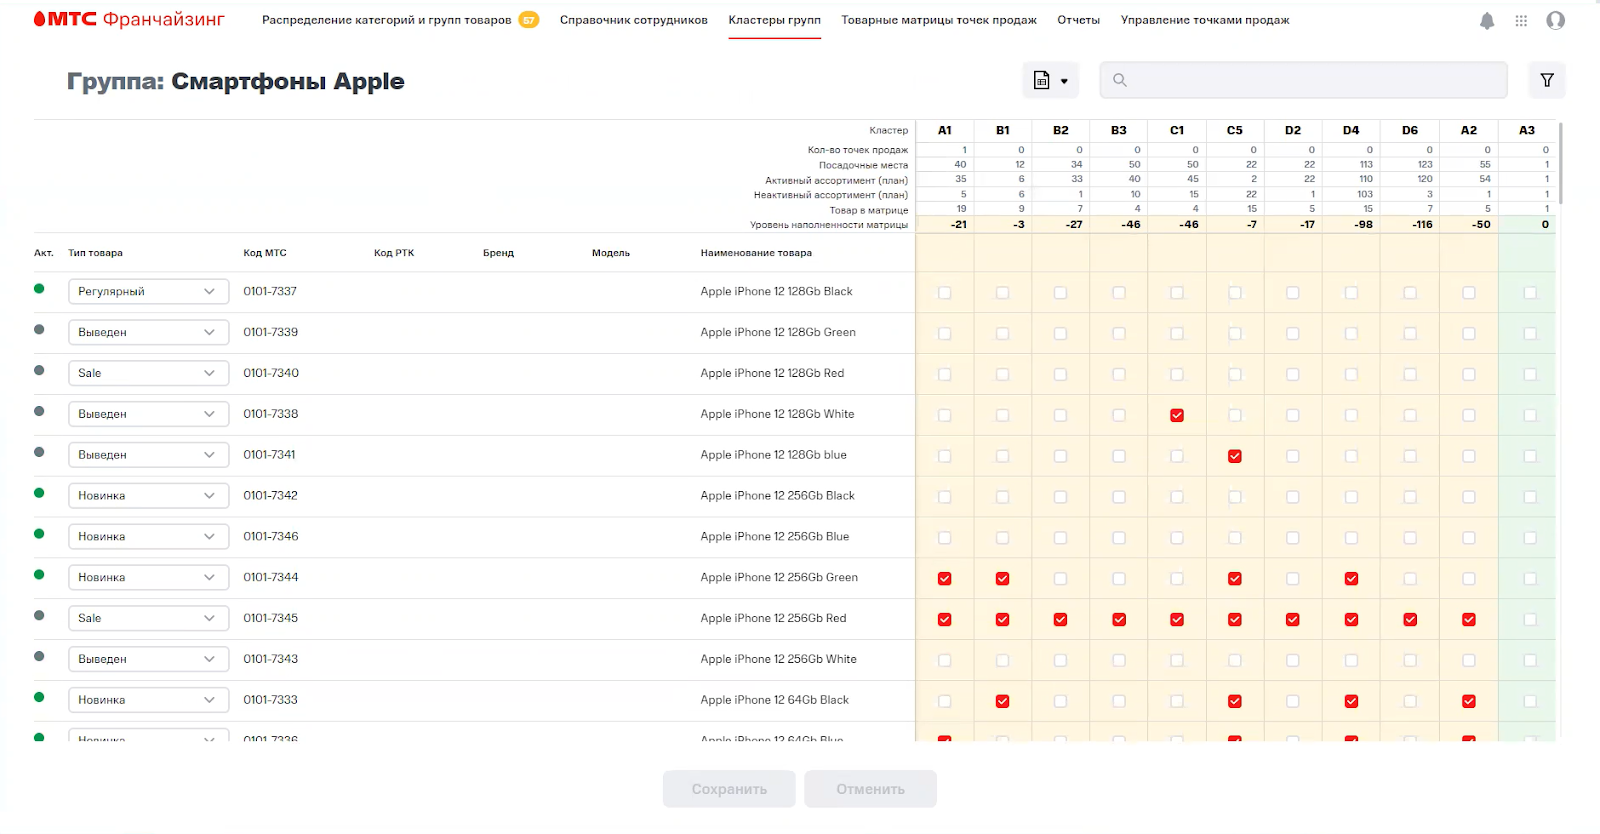Click the Наименование товара column header

(757, 253)
